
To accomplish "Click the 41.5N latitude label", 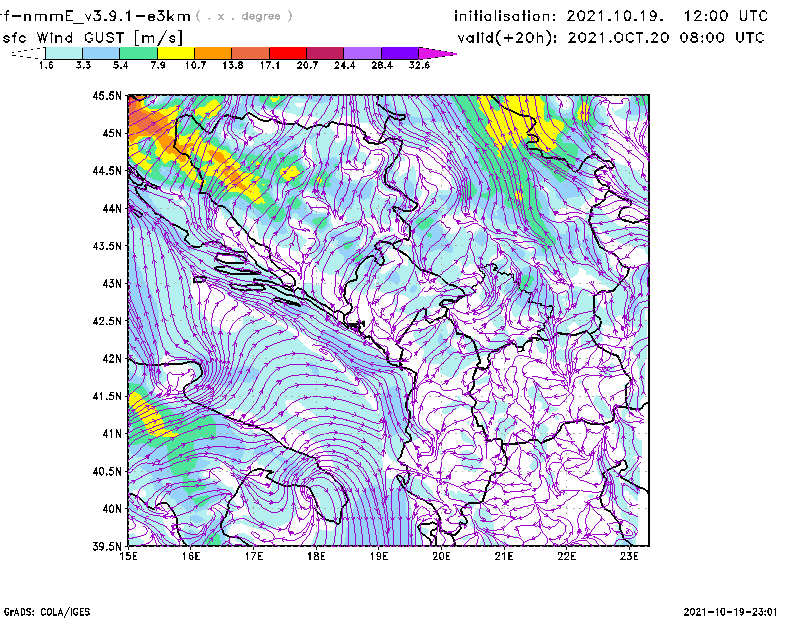I will pyautogui.click(x=108, y=396).
